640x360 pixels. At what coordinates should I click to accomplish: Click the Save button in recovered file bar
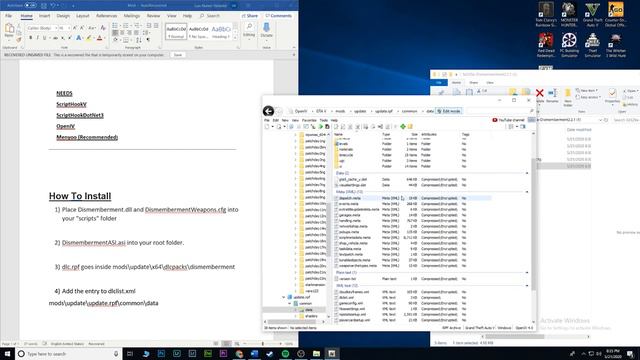point(178,55)
